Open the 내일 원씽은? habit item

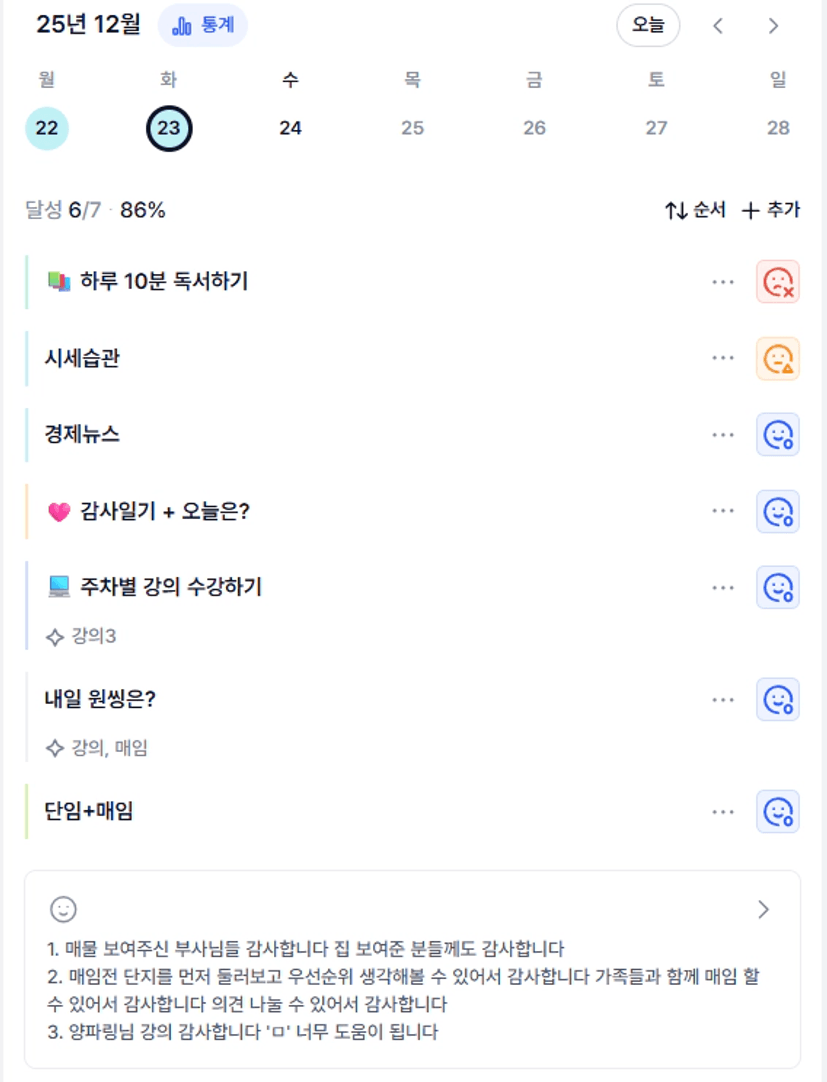click(x=101, y=699)
